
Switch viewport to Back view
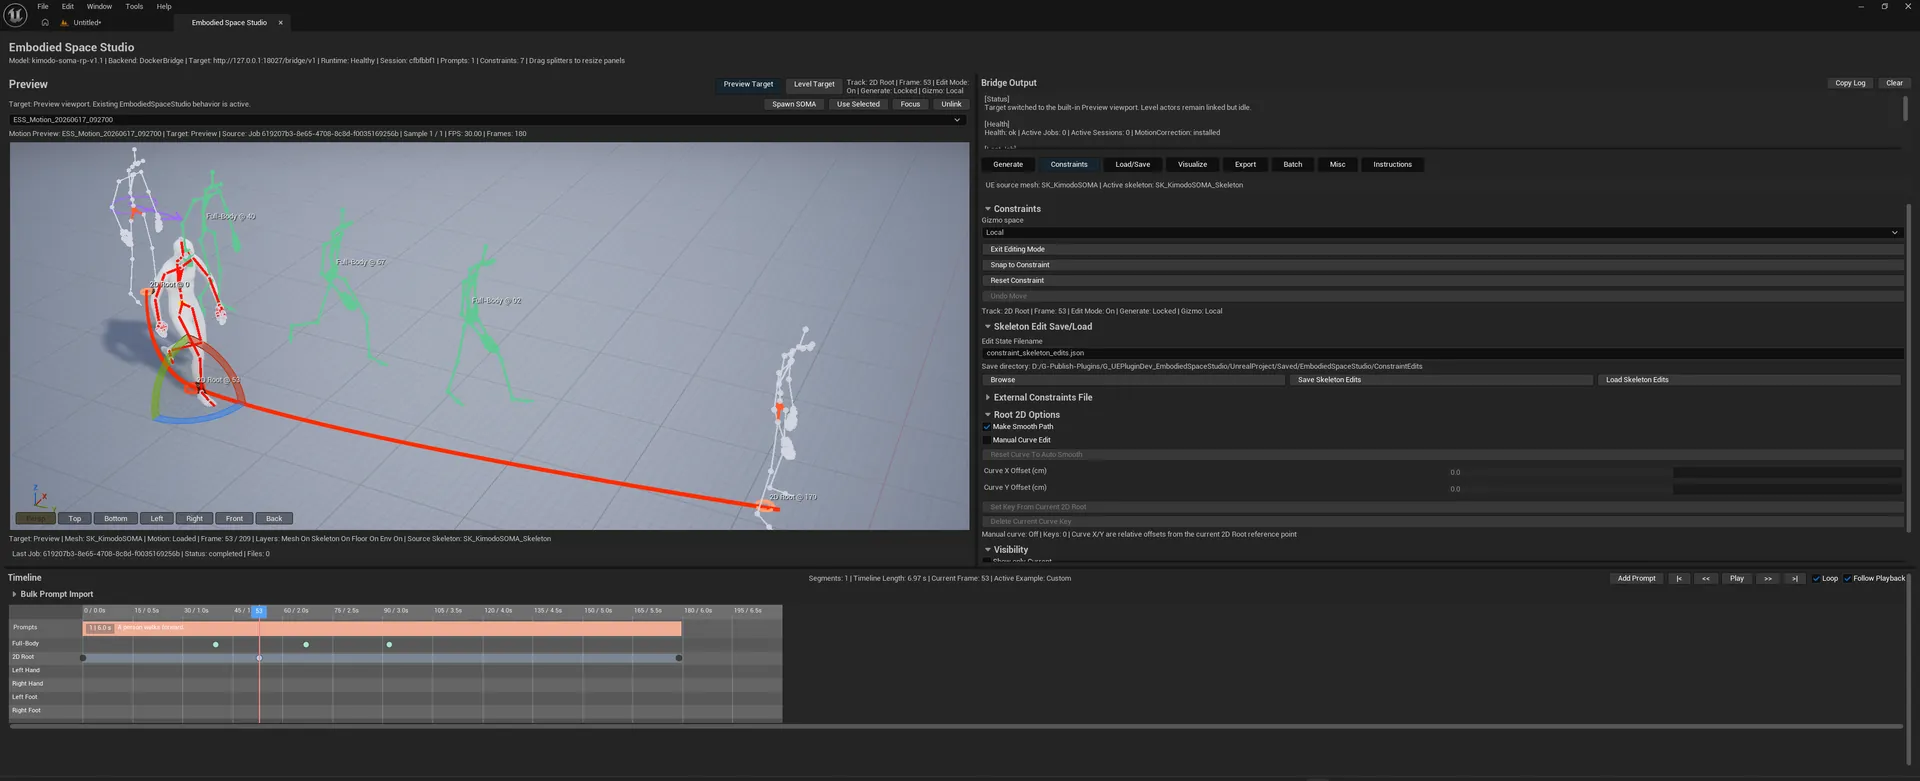[x=274, y=519]
